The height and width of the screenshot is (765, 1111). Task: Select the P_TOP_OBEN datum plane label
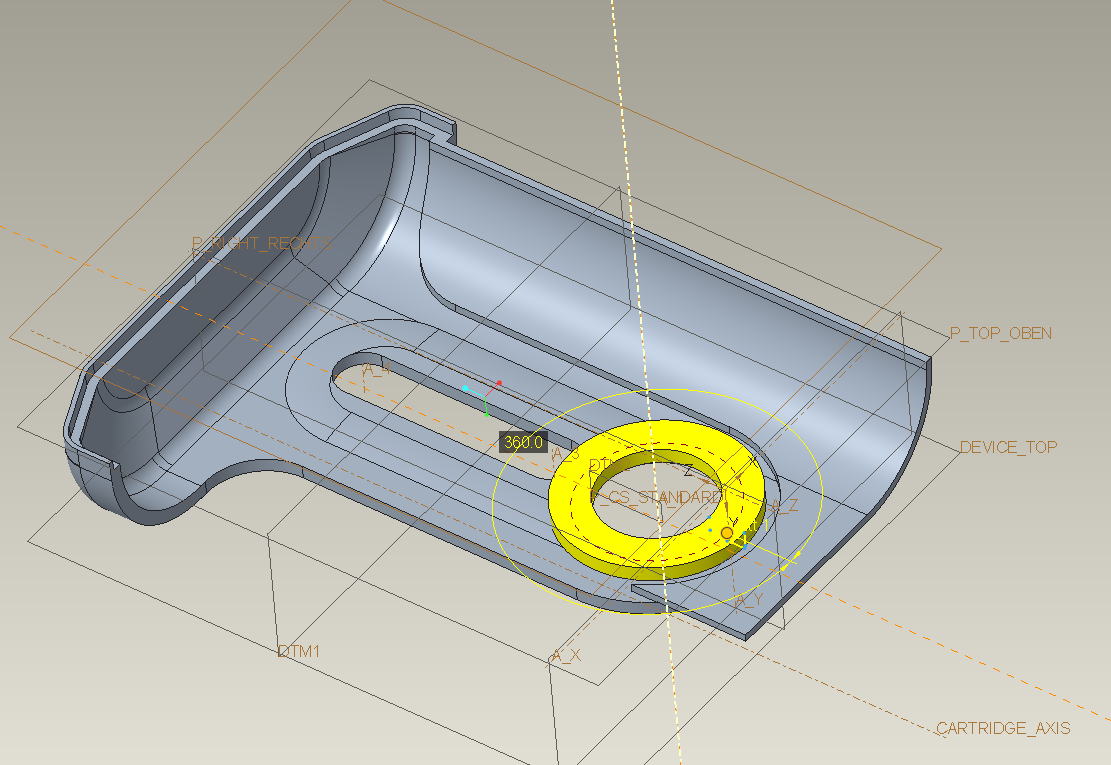click(1000, 334)
